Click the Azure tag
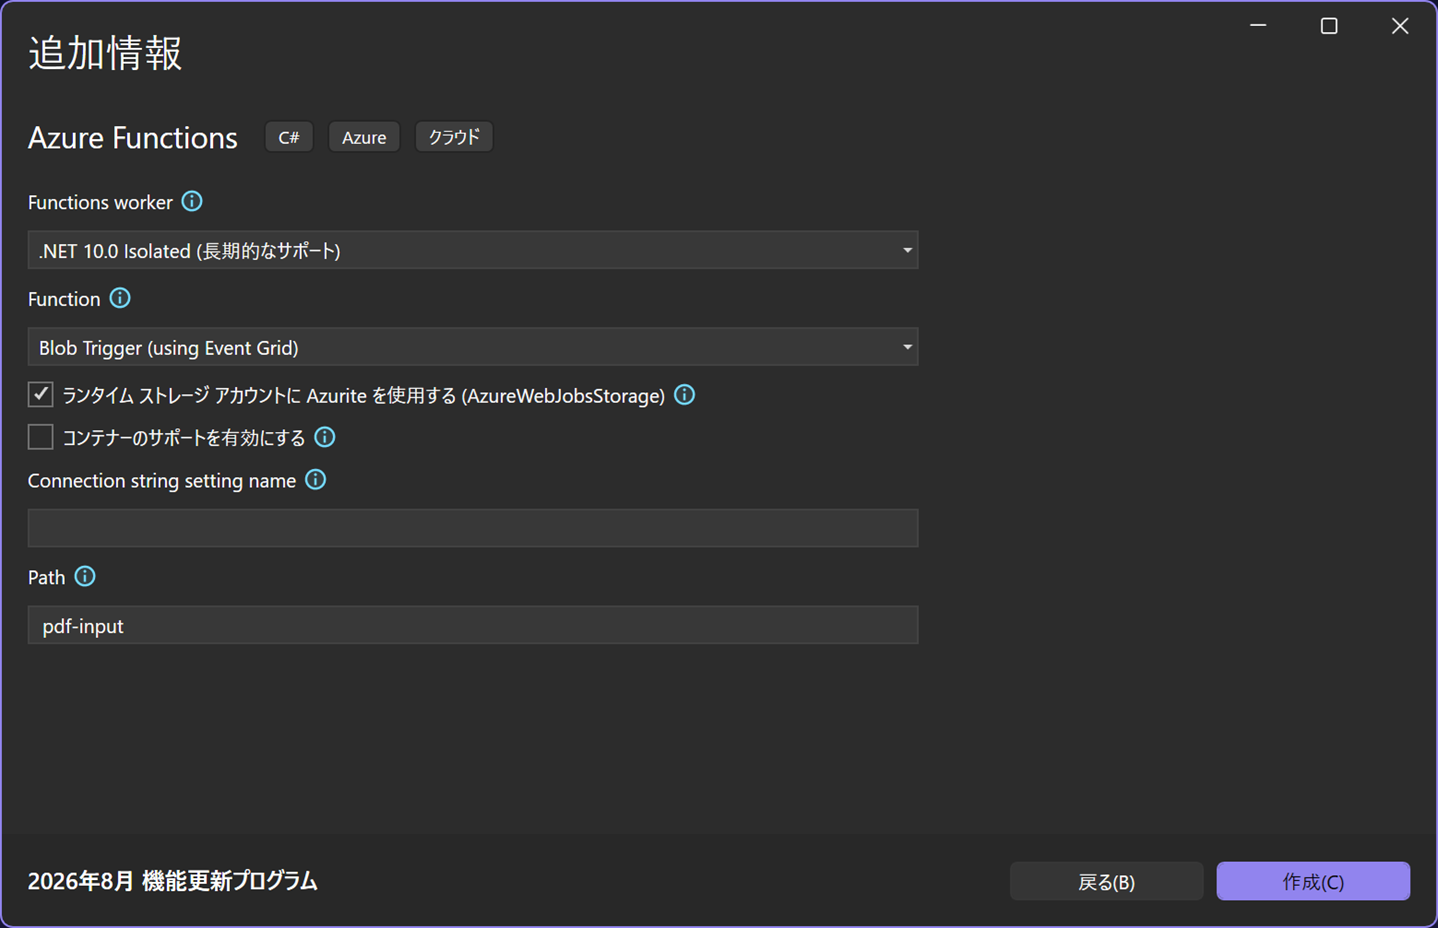This screenshot has width=1438, height=928. (x=364, y=137)
